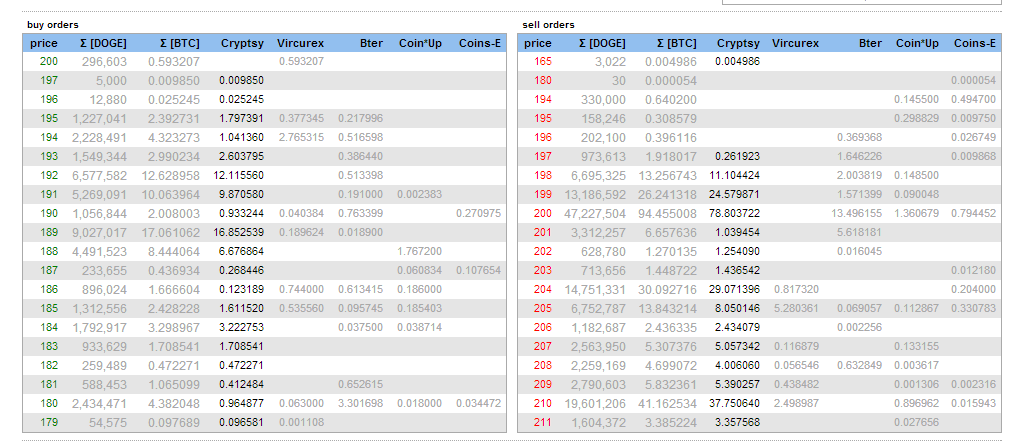Click BTC total 94.455008
The image size is (1022, 446).
pos(667,214)
